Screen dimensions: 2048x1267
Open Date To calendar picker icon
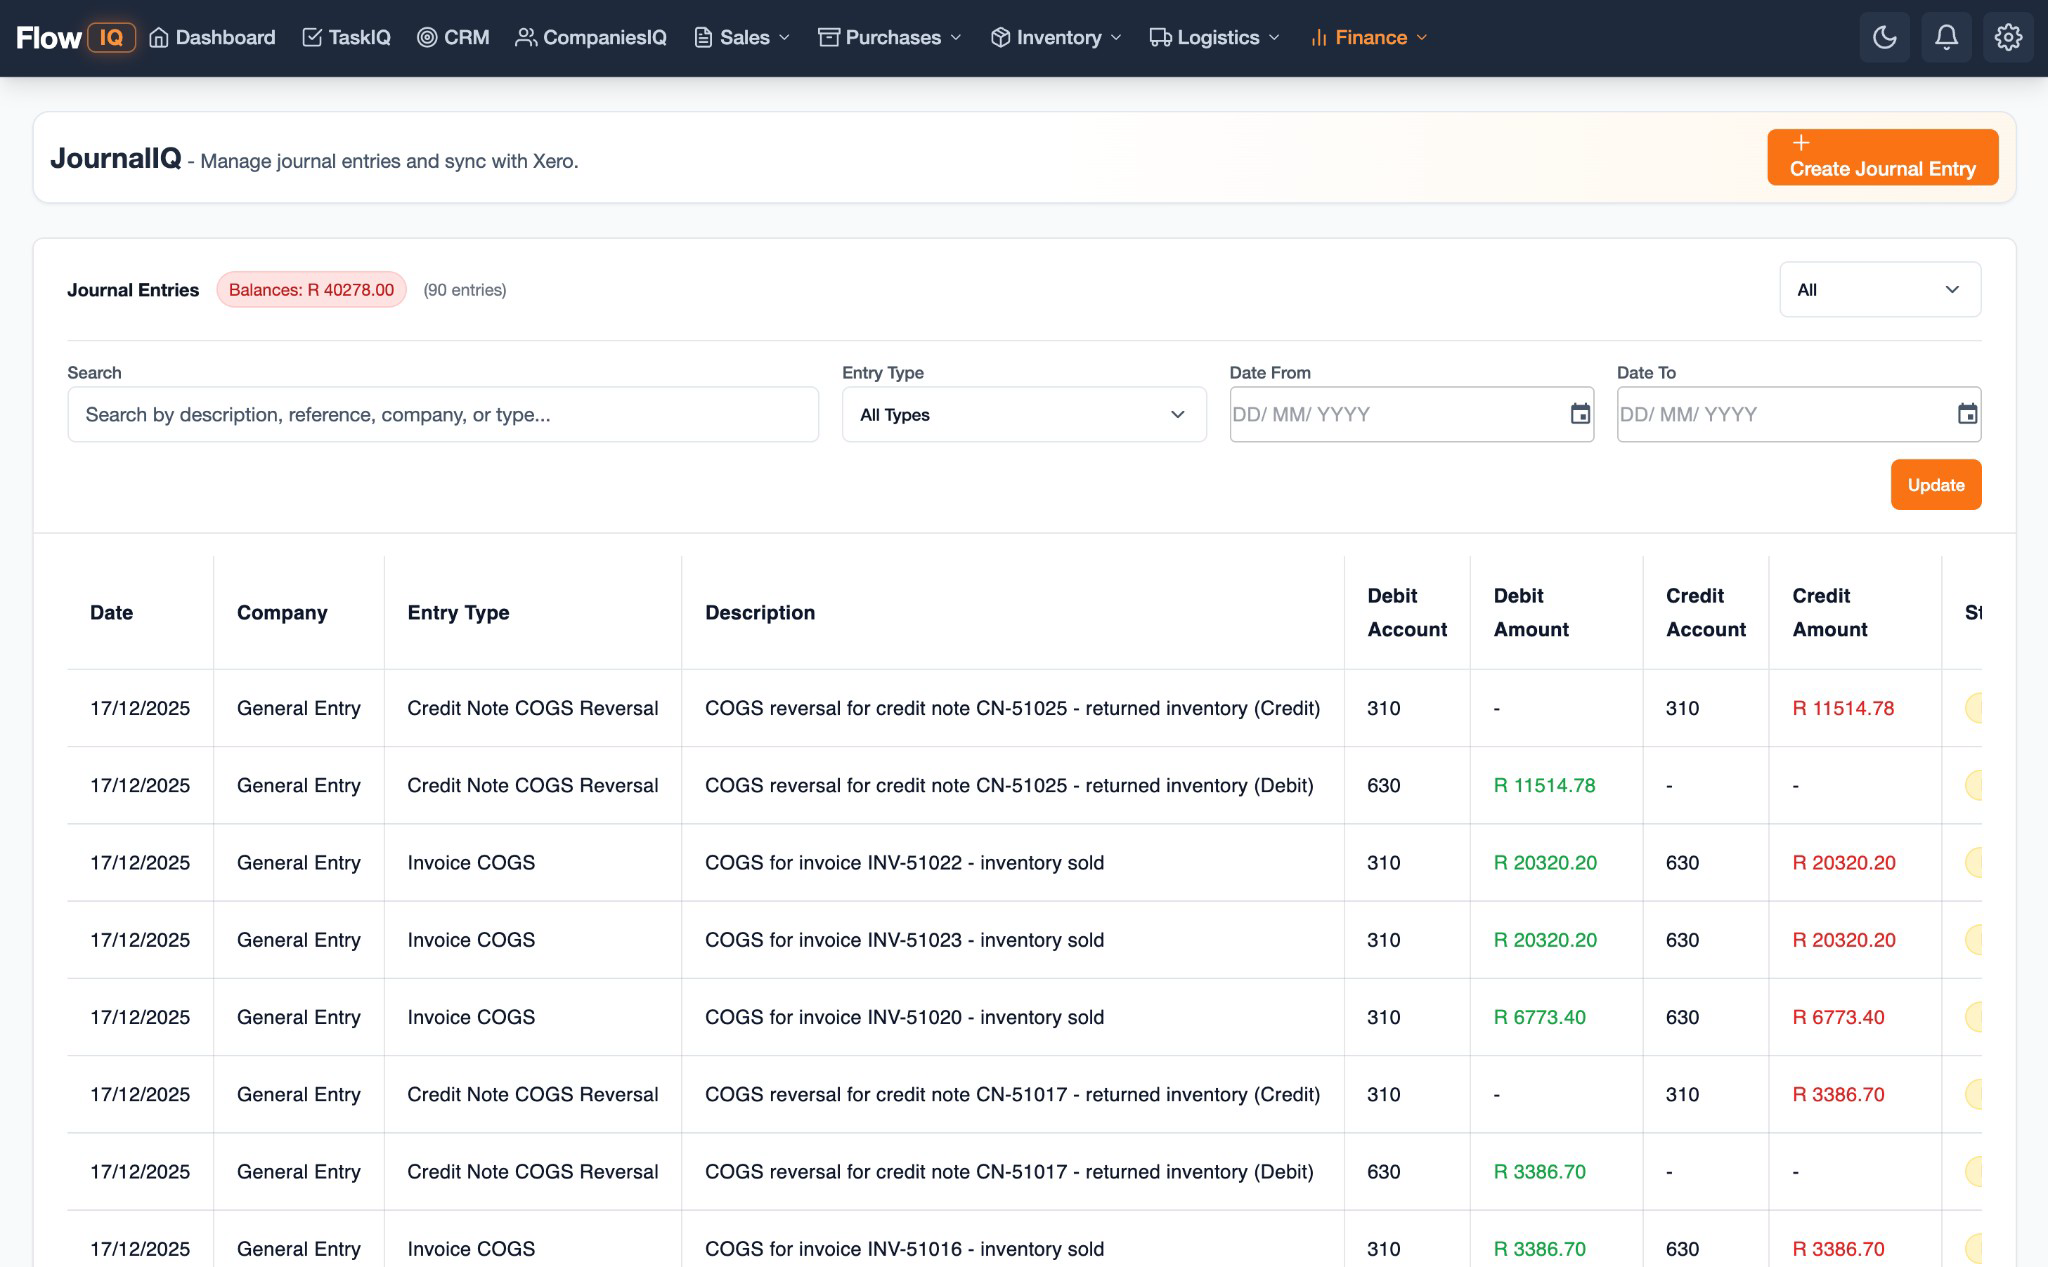pyautogui.click(x=1967, y=414)
